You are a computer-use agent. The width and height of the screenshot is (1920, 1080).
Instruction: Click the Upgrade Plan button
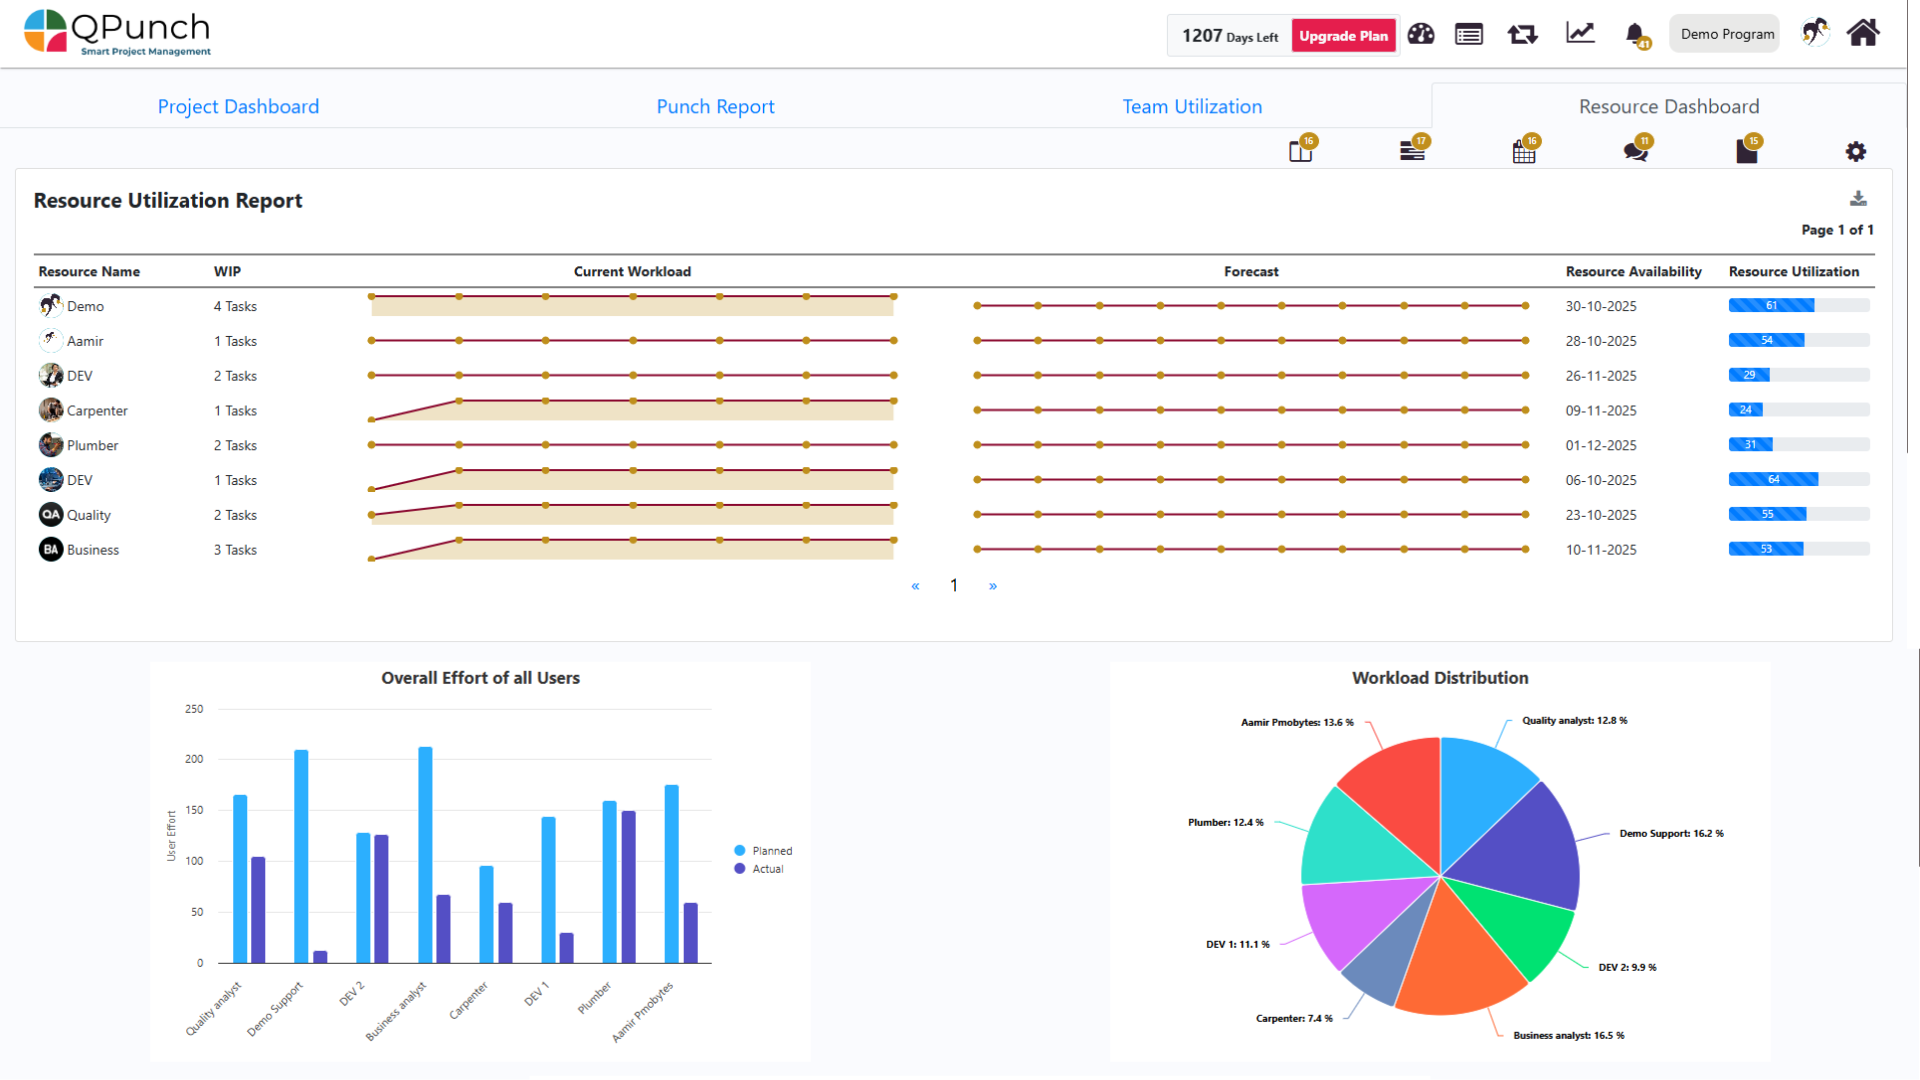point(1343,36)
